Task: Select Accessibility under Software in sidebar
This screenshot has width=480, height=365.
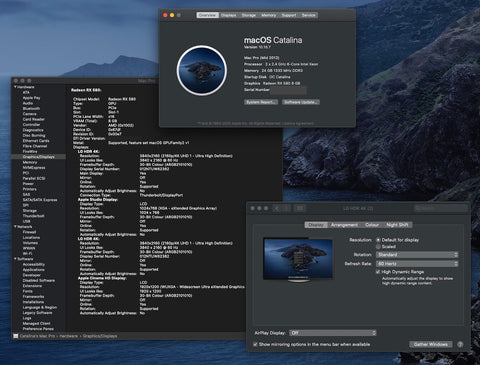Action: pos(34,264)
